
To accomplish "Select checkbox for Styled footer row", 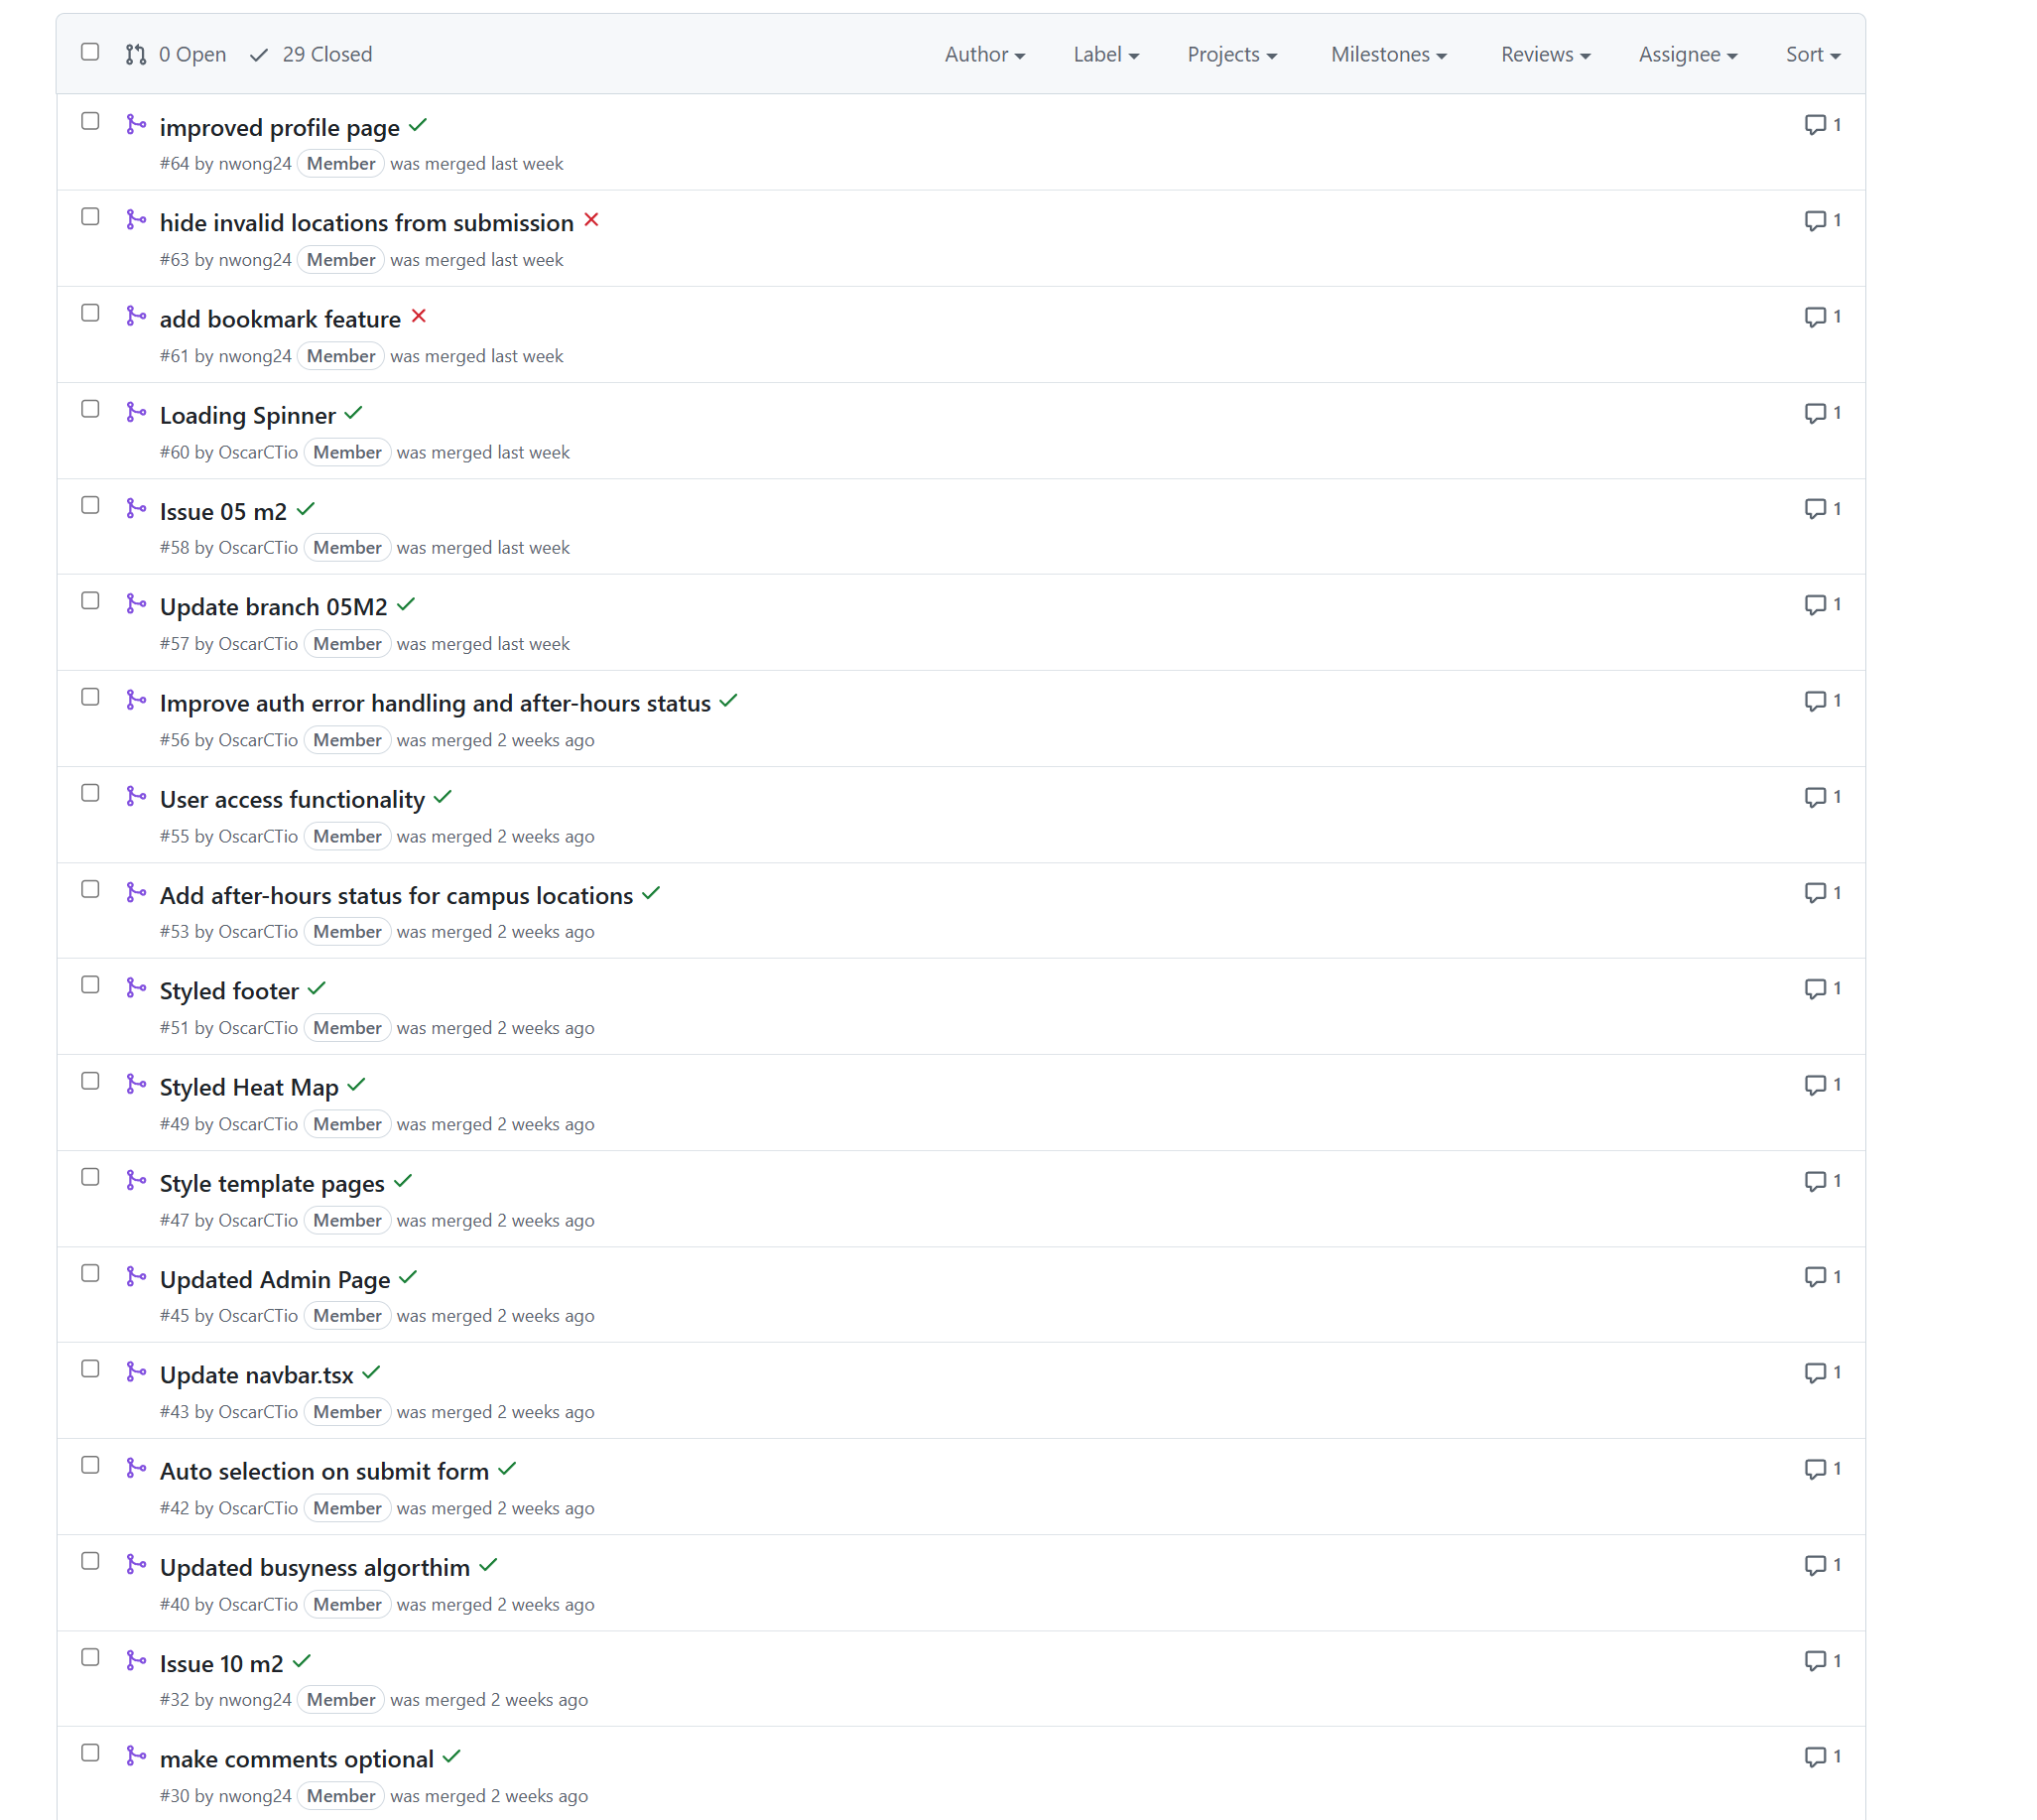I will point(90,986).
